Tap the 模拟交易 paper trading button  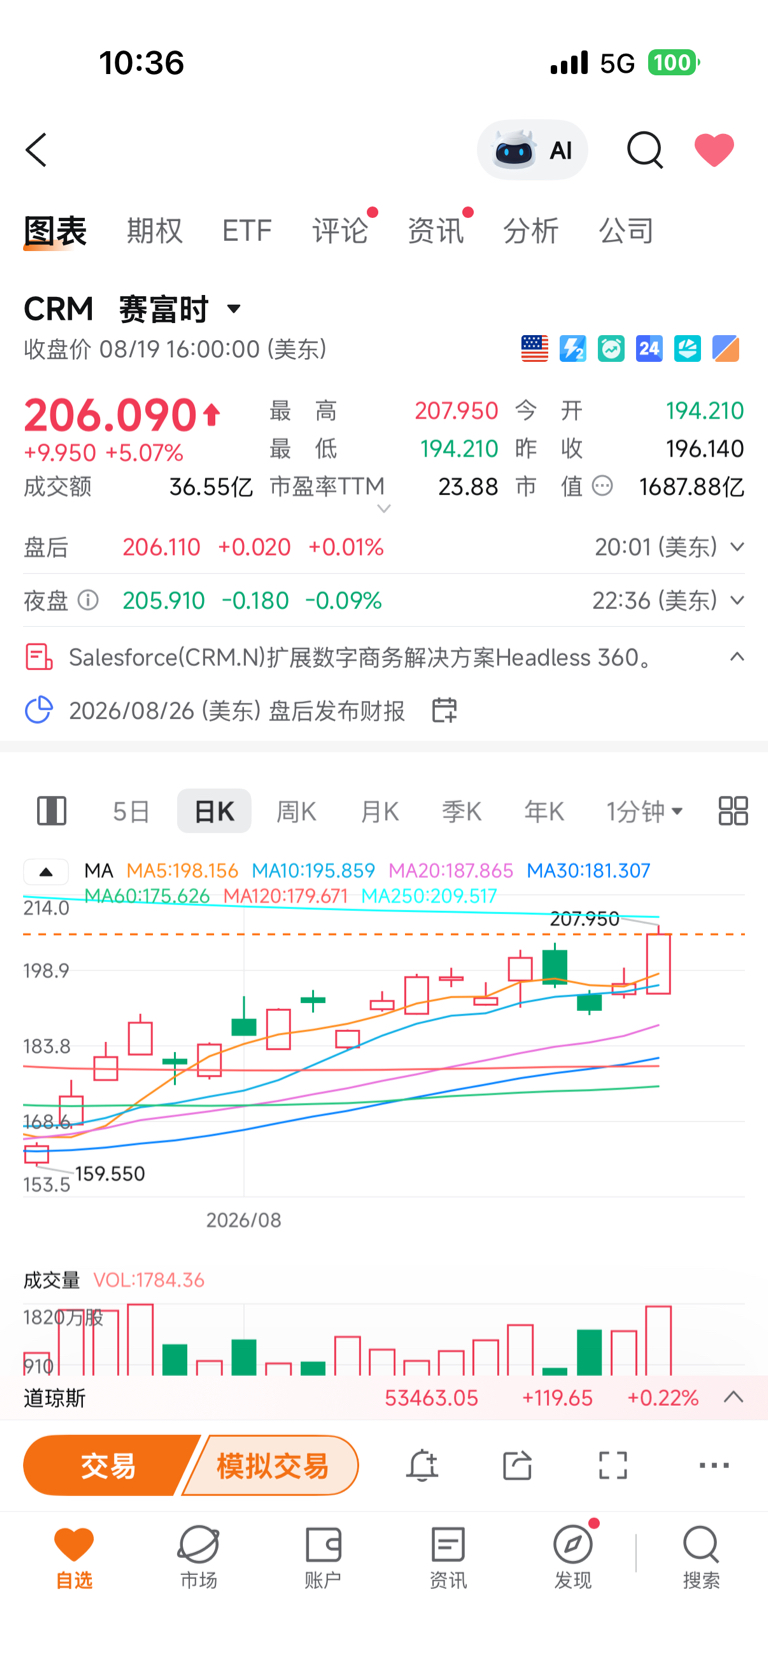272,1466
